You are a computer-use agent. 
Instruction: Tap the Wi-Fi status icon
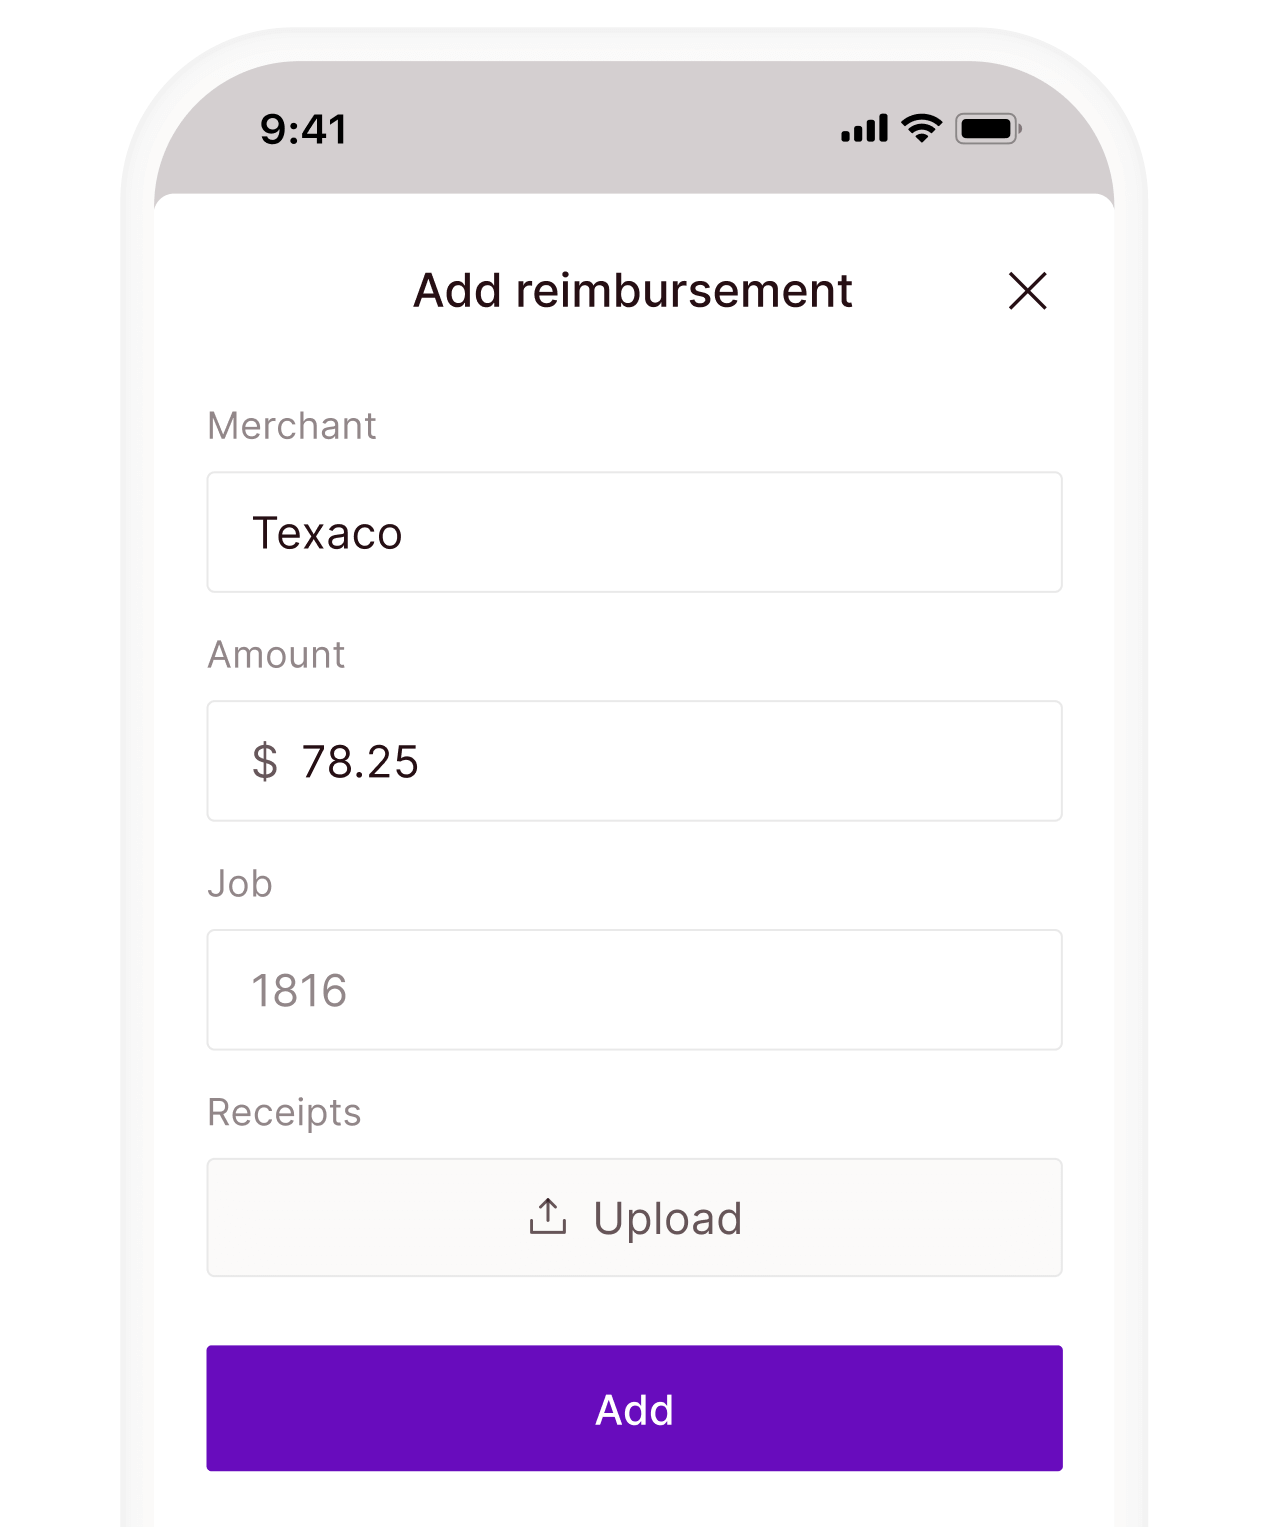click(921, 128)
